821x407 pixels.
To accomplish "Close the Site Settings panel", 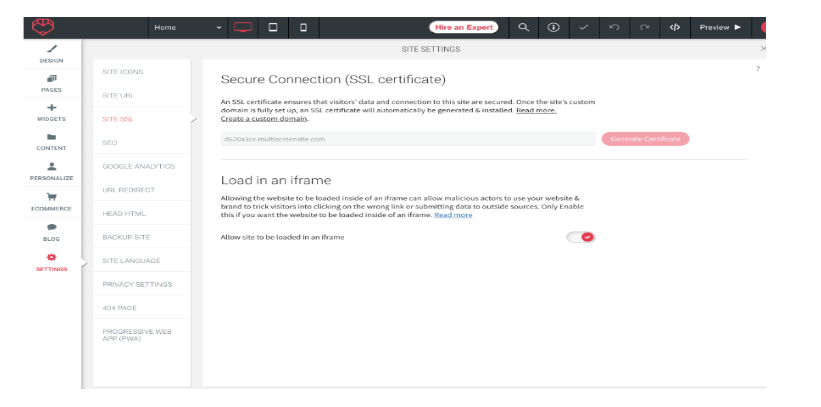I will click(x=763, y=49).
